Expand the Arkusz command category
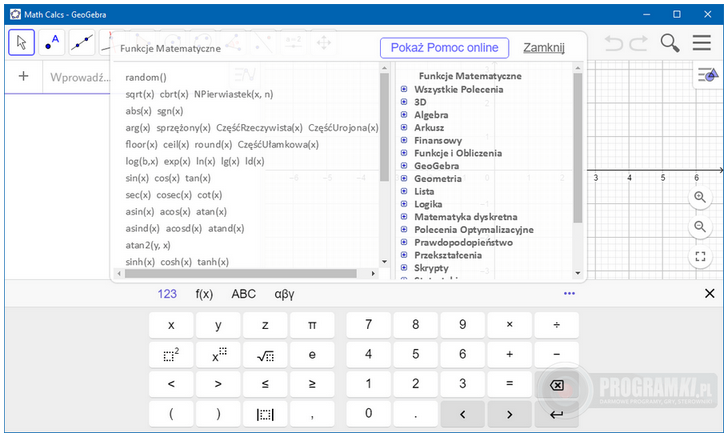The width and height of the screenshot is (728, 437). [404, 127]
